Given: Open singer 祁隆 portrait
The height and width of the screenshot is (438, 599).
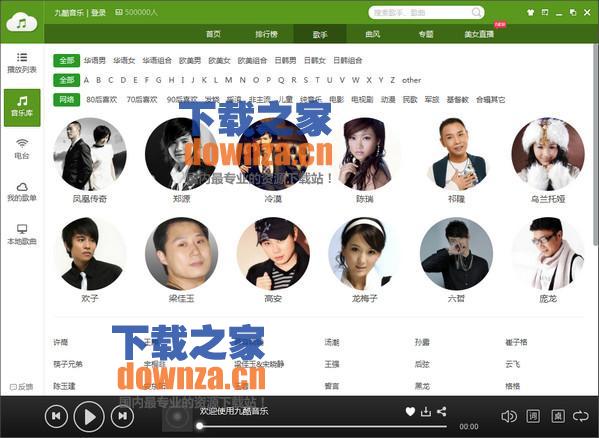Looking at the screenshot, I should (457, 154).
